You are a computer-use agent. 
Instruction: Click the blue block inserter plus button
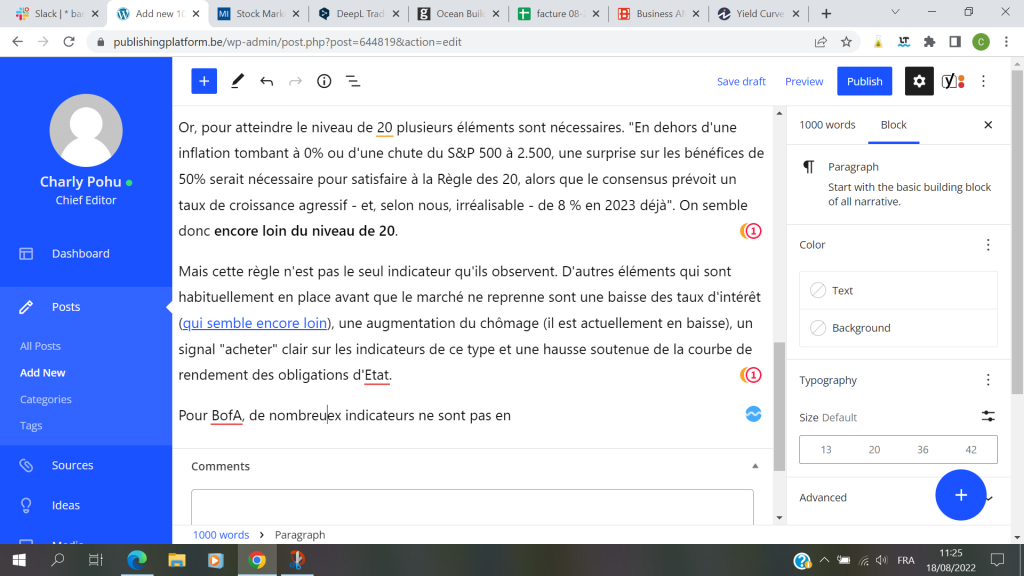[x=204, y=81]
